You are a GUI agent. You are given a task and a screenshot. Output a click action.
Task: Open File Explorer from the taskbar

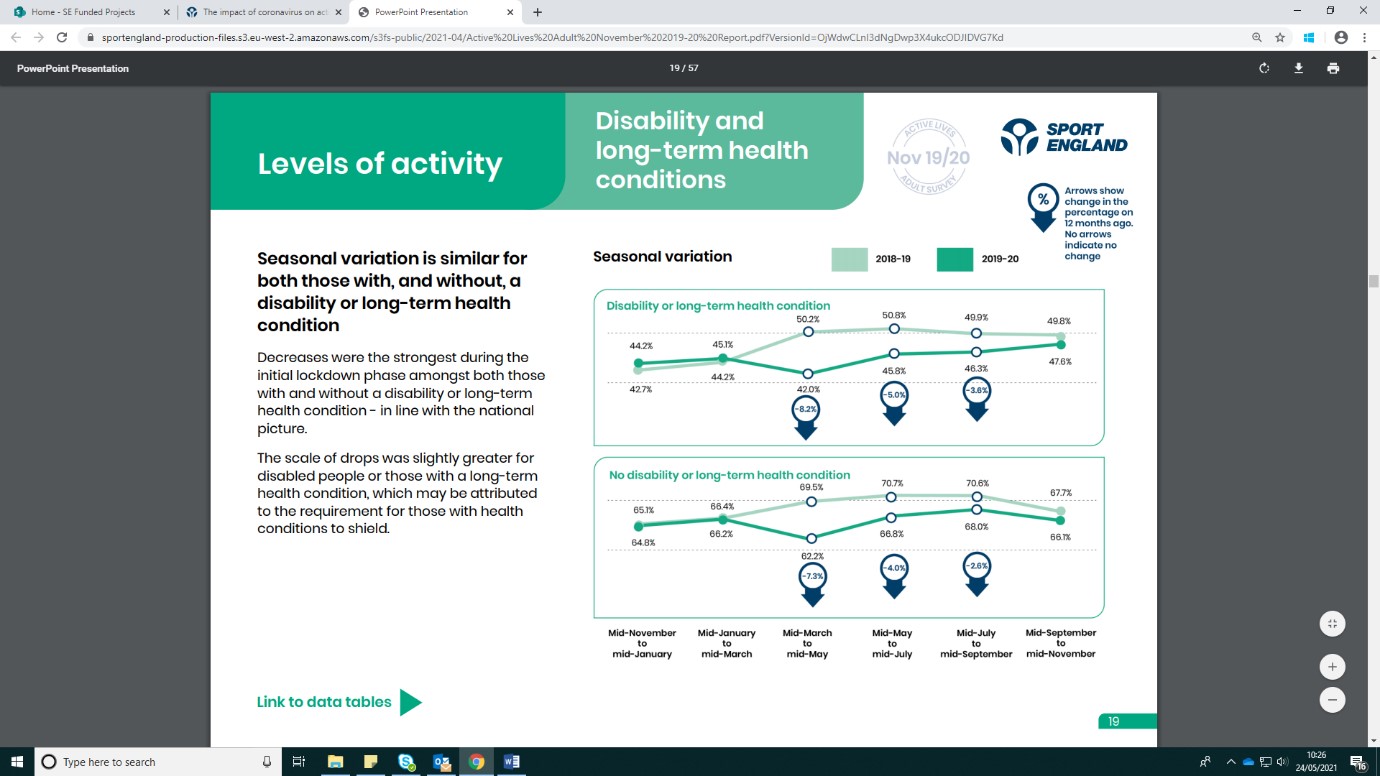click(x=335, y=761)
